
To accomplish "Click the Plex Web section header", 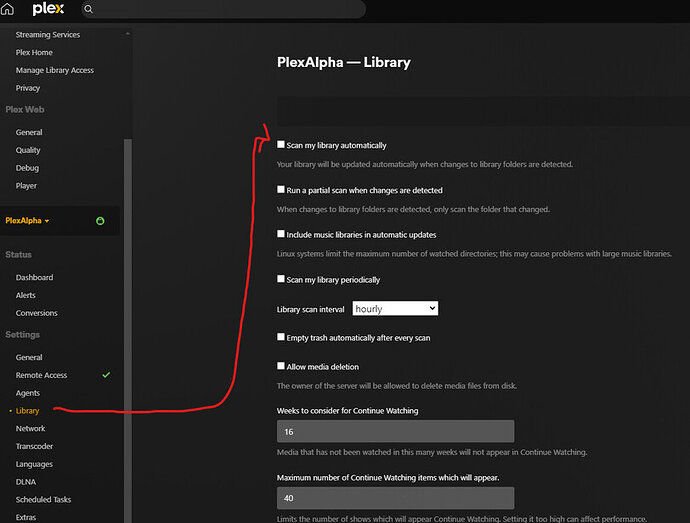I will [x=25, y=110].
